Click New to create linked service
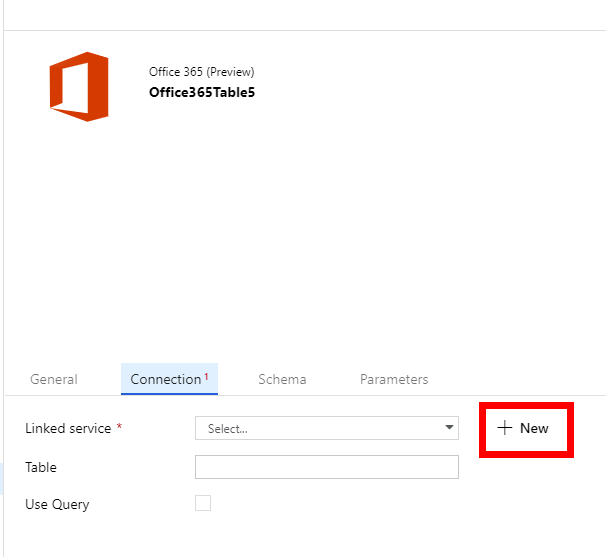Image resolution: width=606 pixels, height=557 pixels. click(534, 428)
